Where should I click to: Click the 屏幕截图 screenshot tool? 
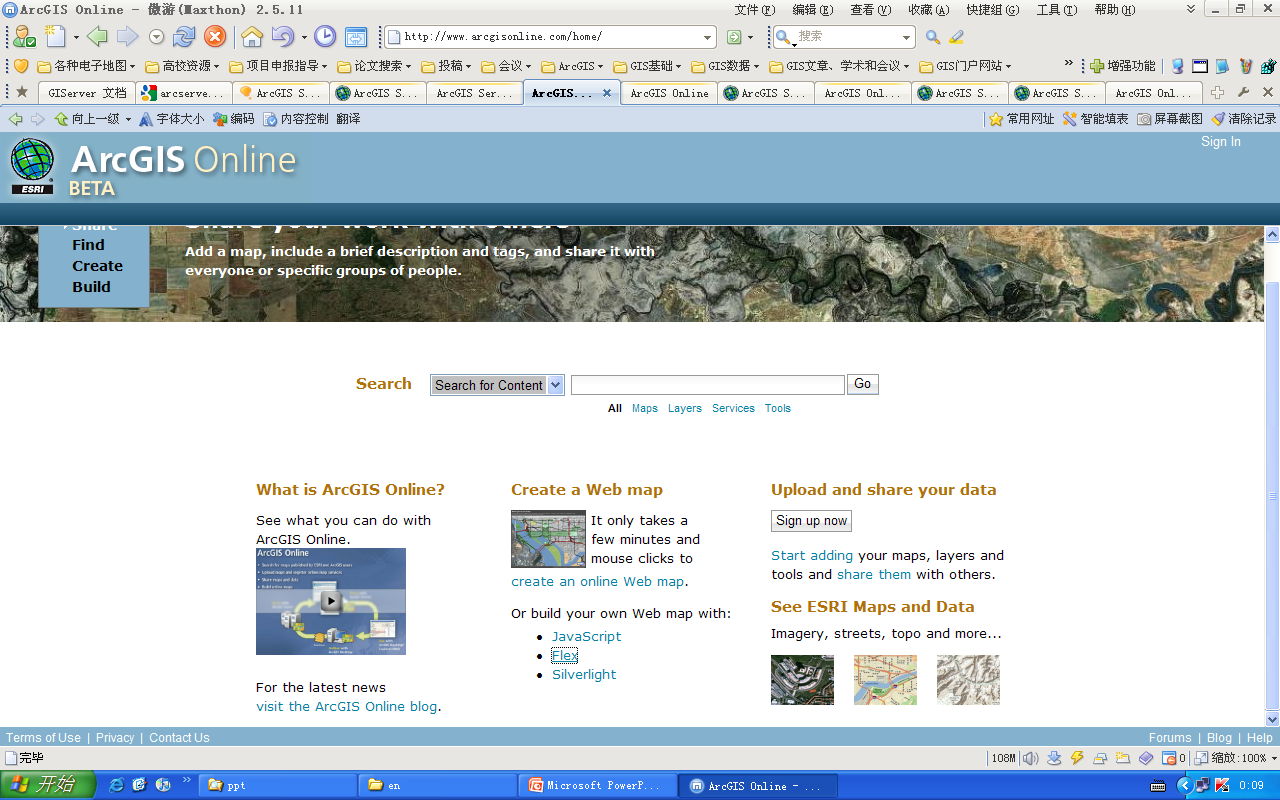pyautogui.click(x=1170, y=118)
